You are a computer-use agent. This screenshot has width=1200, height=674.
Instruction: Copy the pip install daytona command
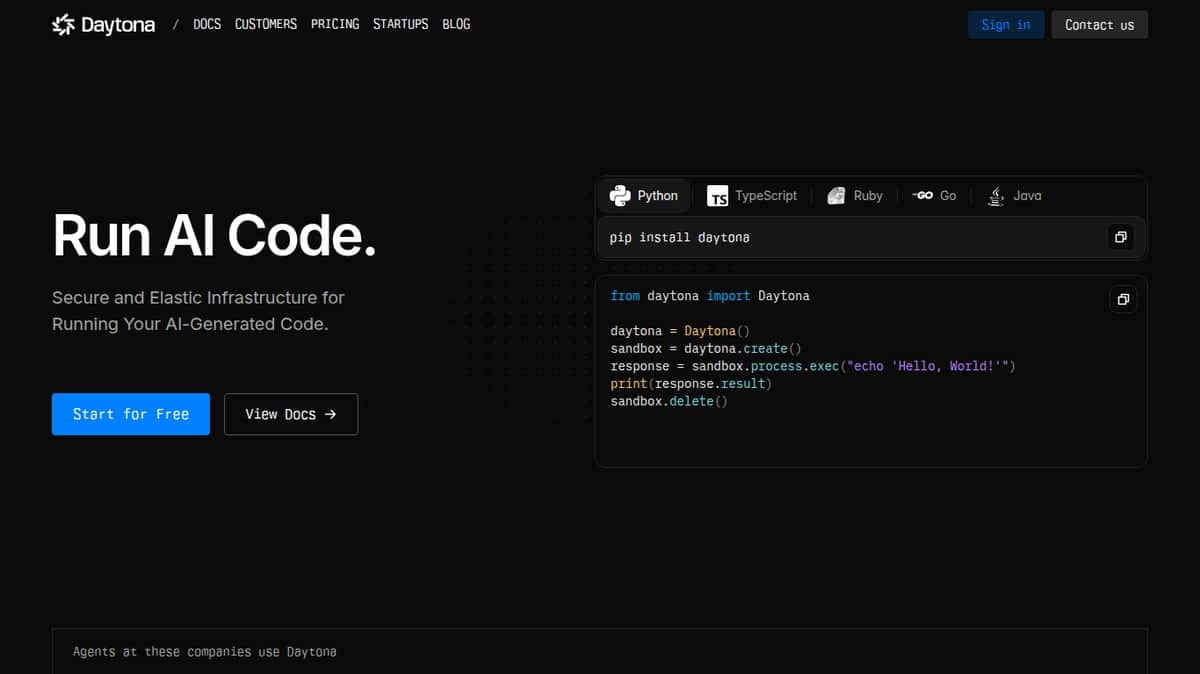[1121, 238]
